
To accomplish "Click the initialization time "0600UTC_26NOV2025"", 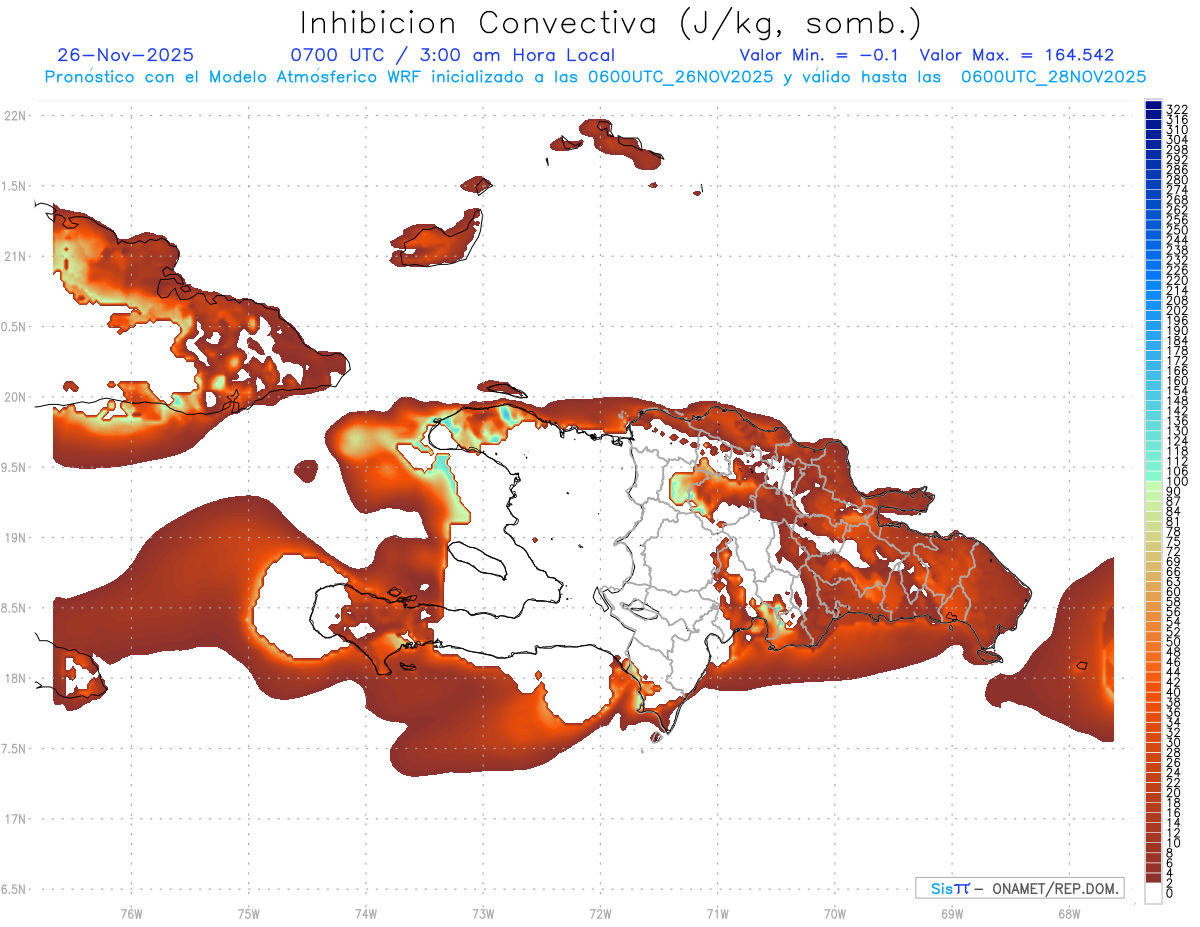I will 680,77.
